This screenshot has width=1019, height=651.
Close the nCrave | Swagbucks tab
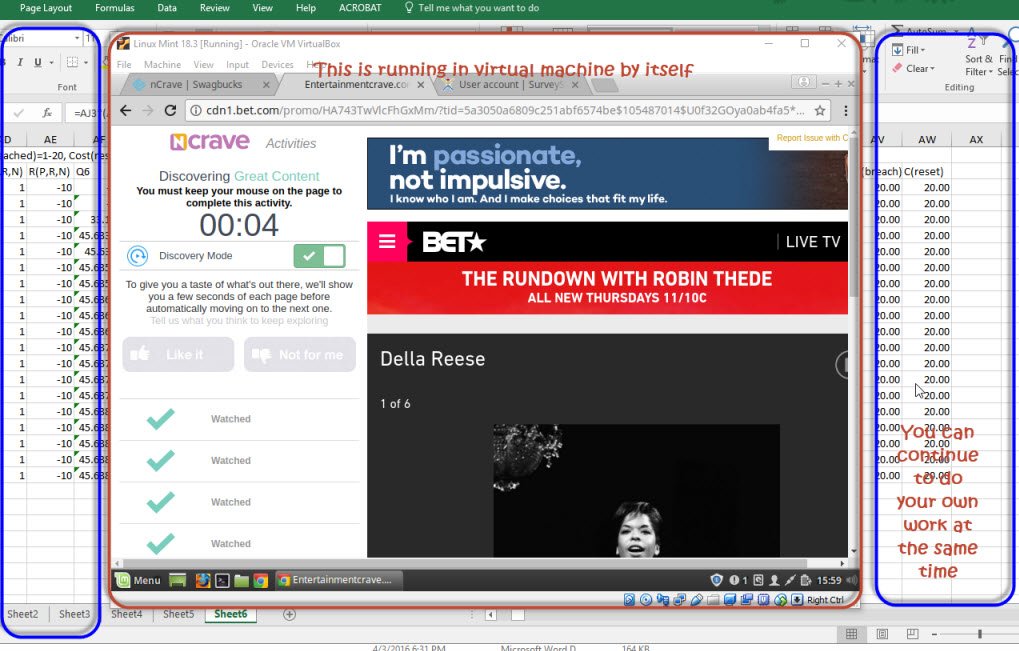click(266, 84)
